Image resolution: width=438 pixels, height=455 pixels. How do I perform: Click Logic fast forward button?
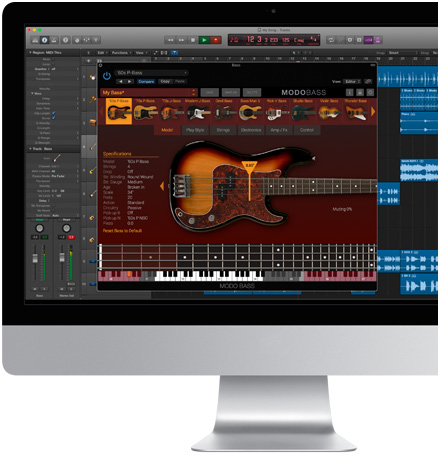tap(181, 40)
